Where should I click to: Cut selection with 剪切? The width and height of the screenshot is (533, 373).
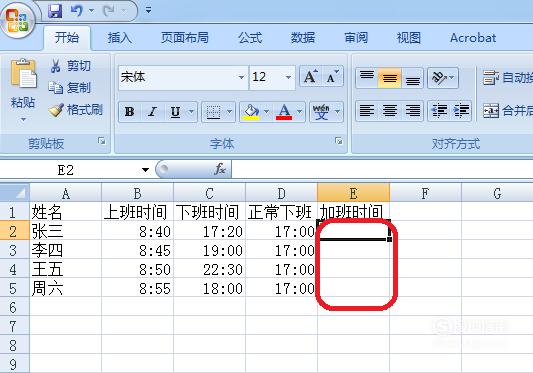(x=71, y=66)
